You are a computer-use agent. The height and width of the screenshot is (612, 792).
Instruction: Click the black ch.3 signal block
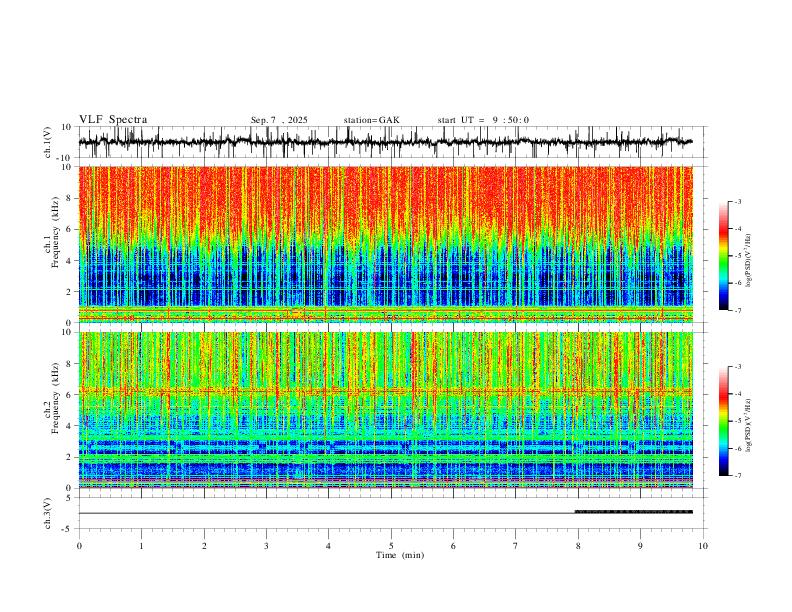634,512
